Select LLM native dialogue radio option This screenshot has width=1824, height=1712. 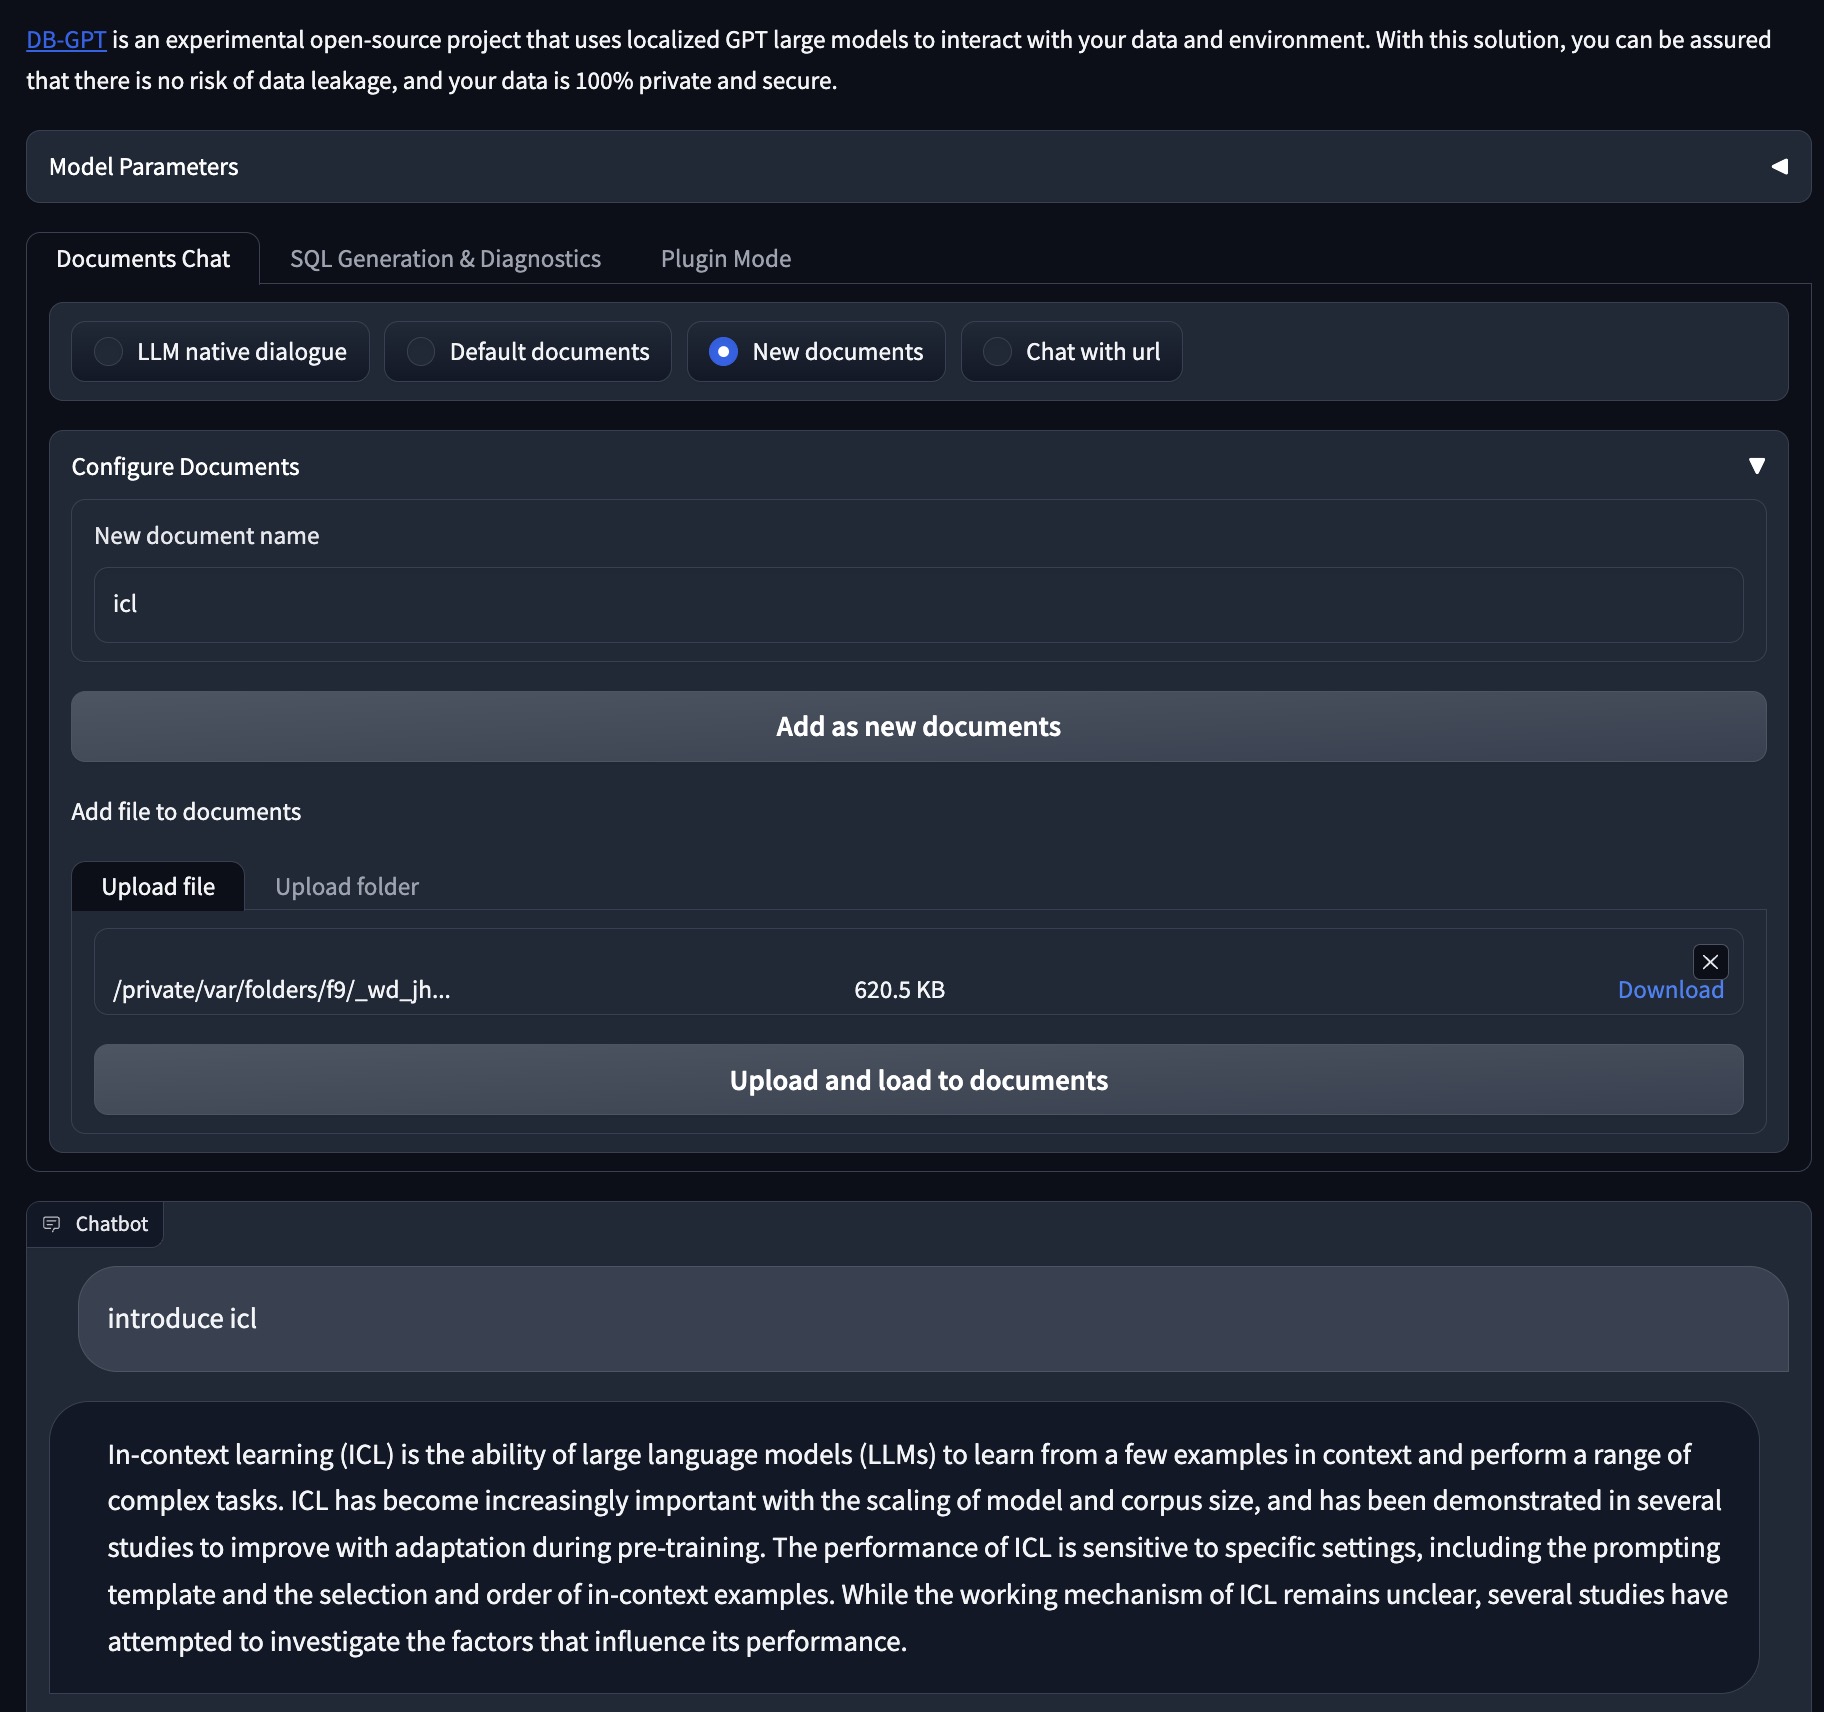pos(109,352)
